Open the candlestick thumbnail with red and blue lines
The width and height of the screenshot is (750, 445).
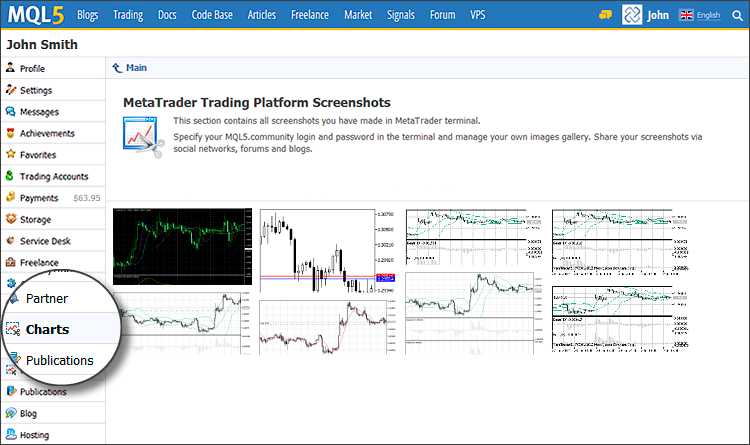327,251
